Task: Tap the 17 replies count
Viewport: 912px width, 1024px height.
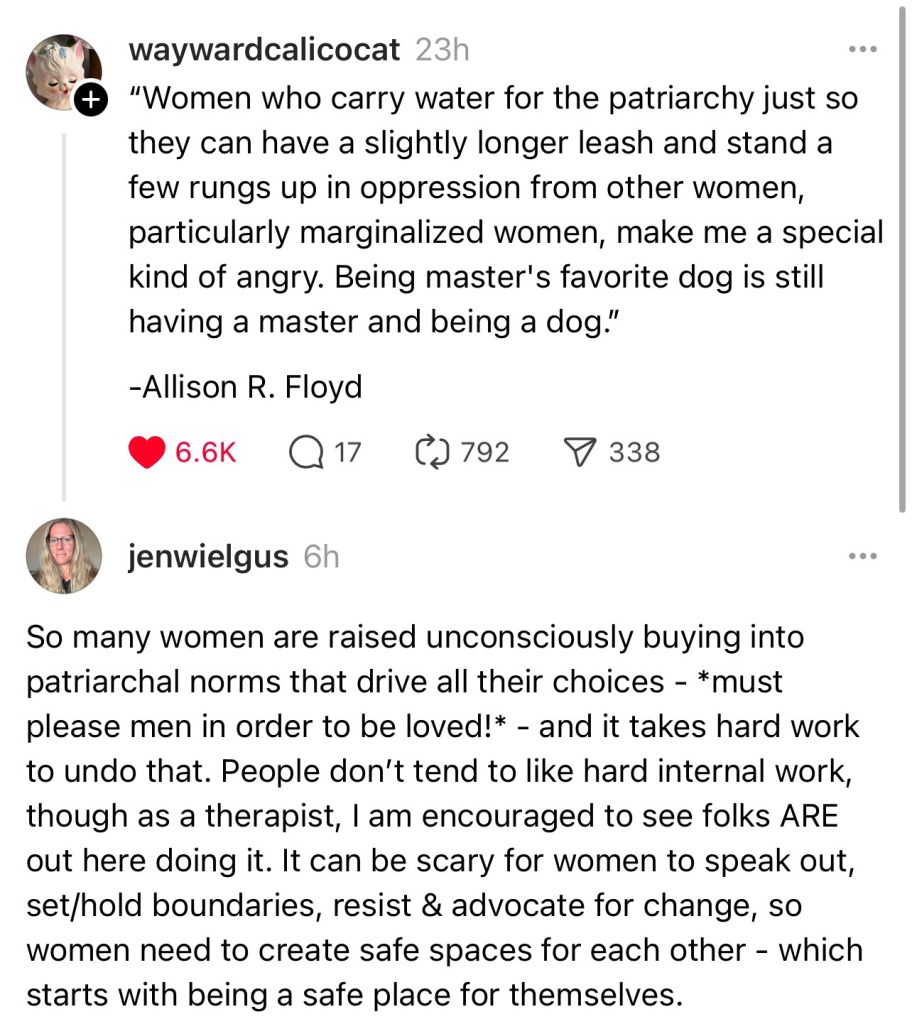Action: point(346,453)
